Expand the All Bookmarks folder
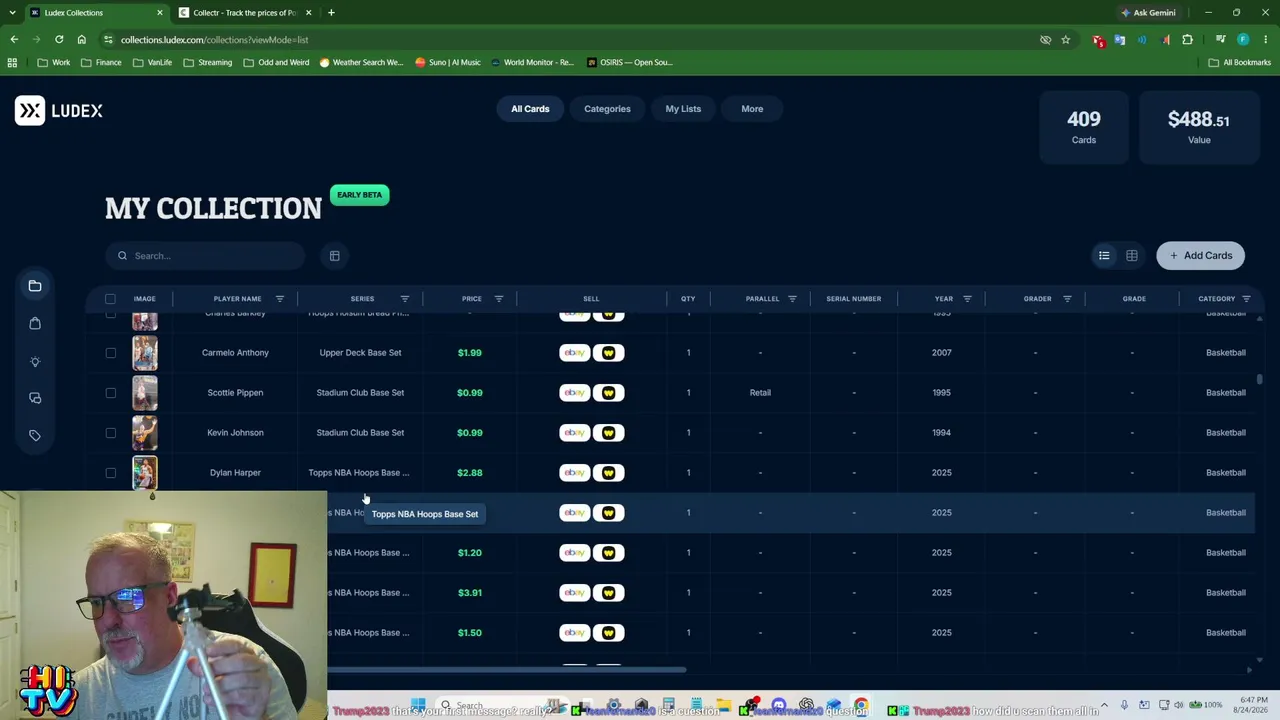The width and height of the screenshot is (1280, 720). coord(1240,62)
